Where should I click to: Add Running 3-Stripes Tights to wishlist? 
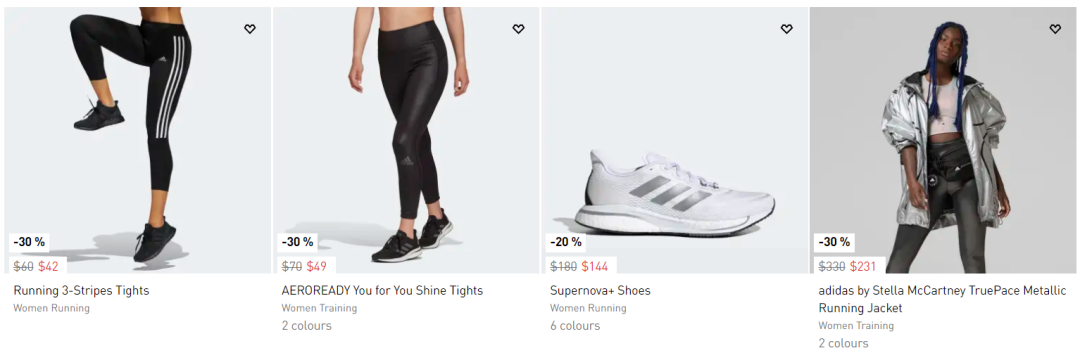(x=250, y=29)
